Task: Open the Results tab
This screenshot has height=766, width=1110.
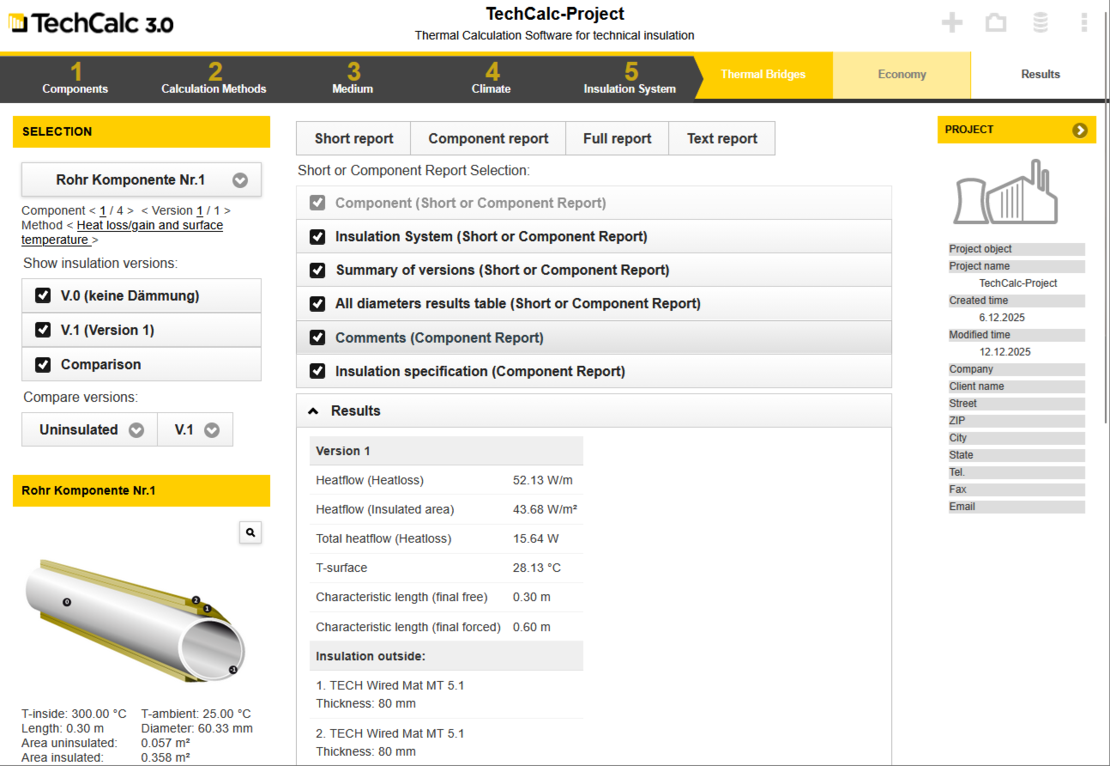Action: point(1040,74)
